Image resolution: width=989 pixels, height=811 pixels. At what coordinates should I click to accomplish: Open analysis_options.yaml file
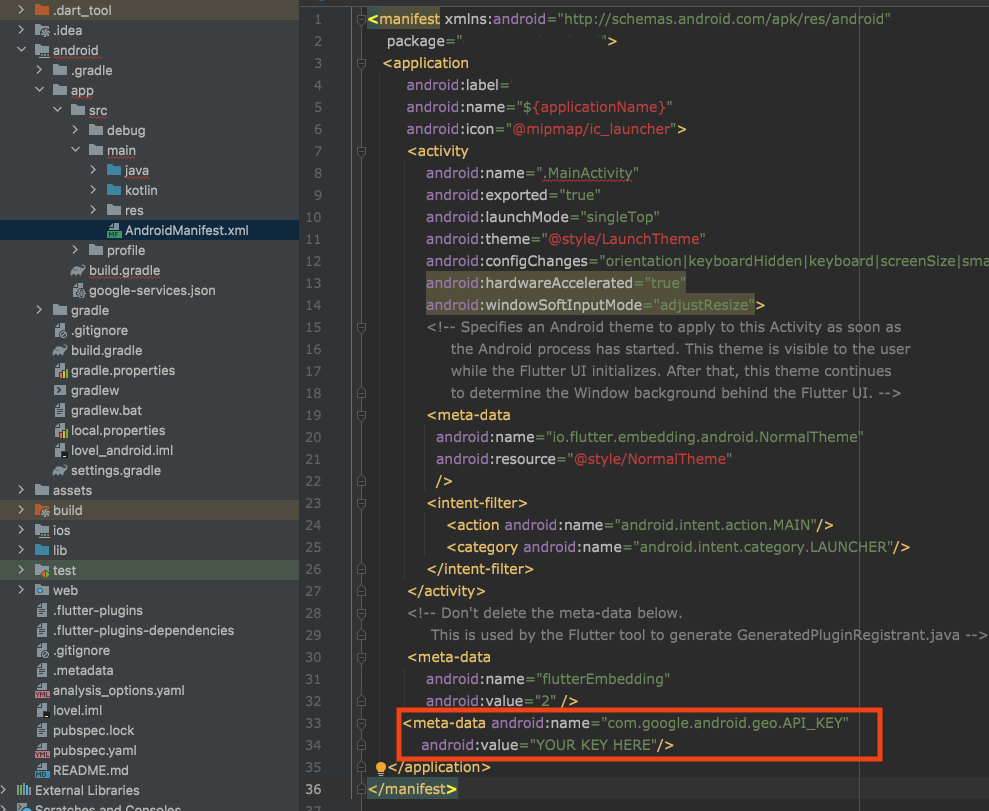[x=119, y=691]
